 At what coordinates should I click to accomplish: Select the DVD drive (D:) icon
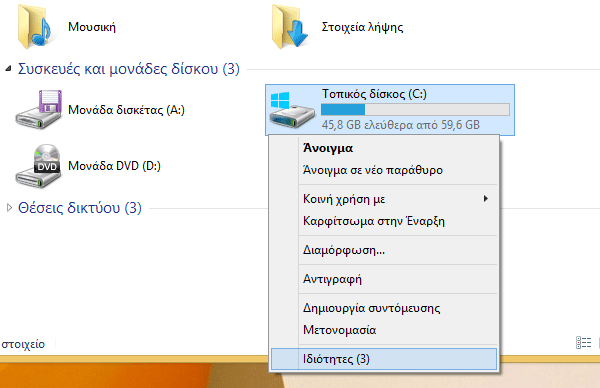click(38, 166)
